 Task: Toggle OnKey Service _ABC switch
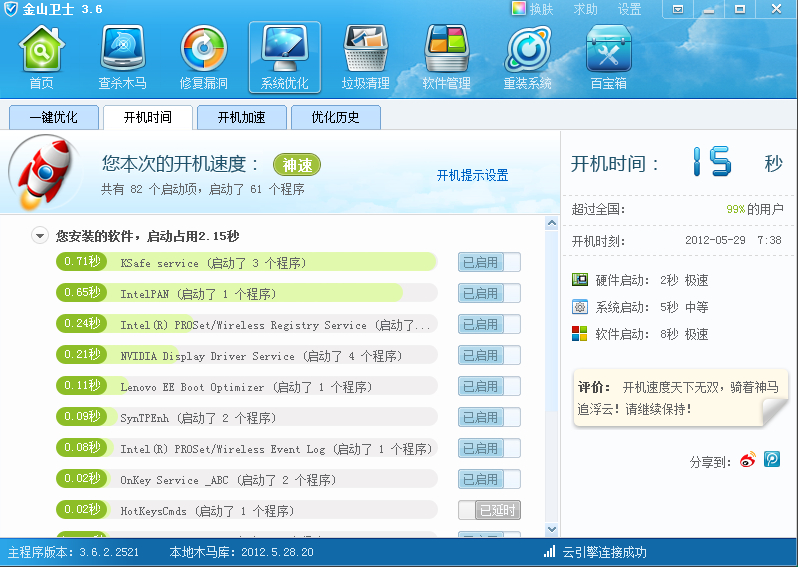point(489,479)
